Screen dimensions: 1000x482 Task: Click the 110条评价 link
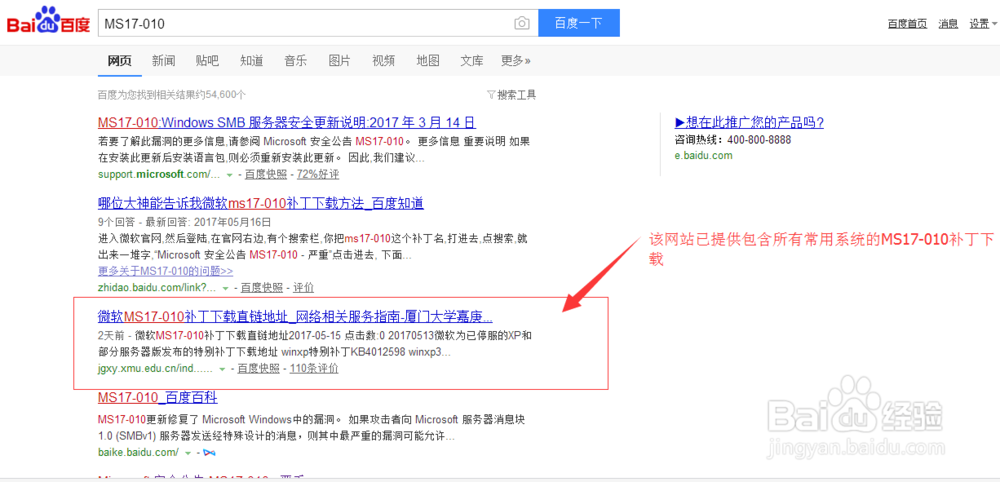[314, 369]
